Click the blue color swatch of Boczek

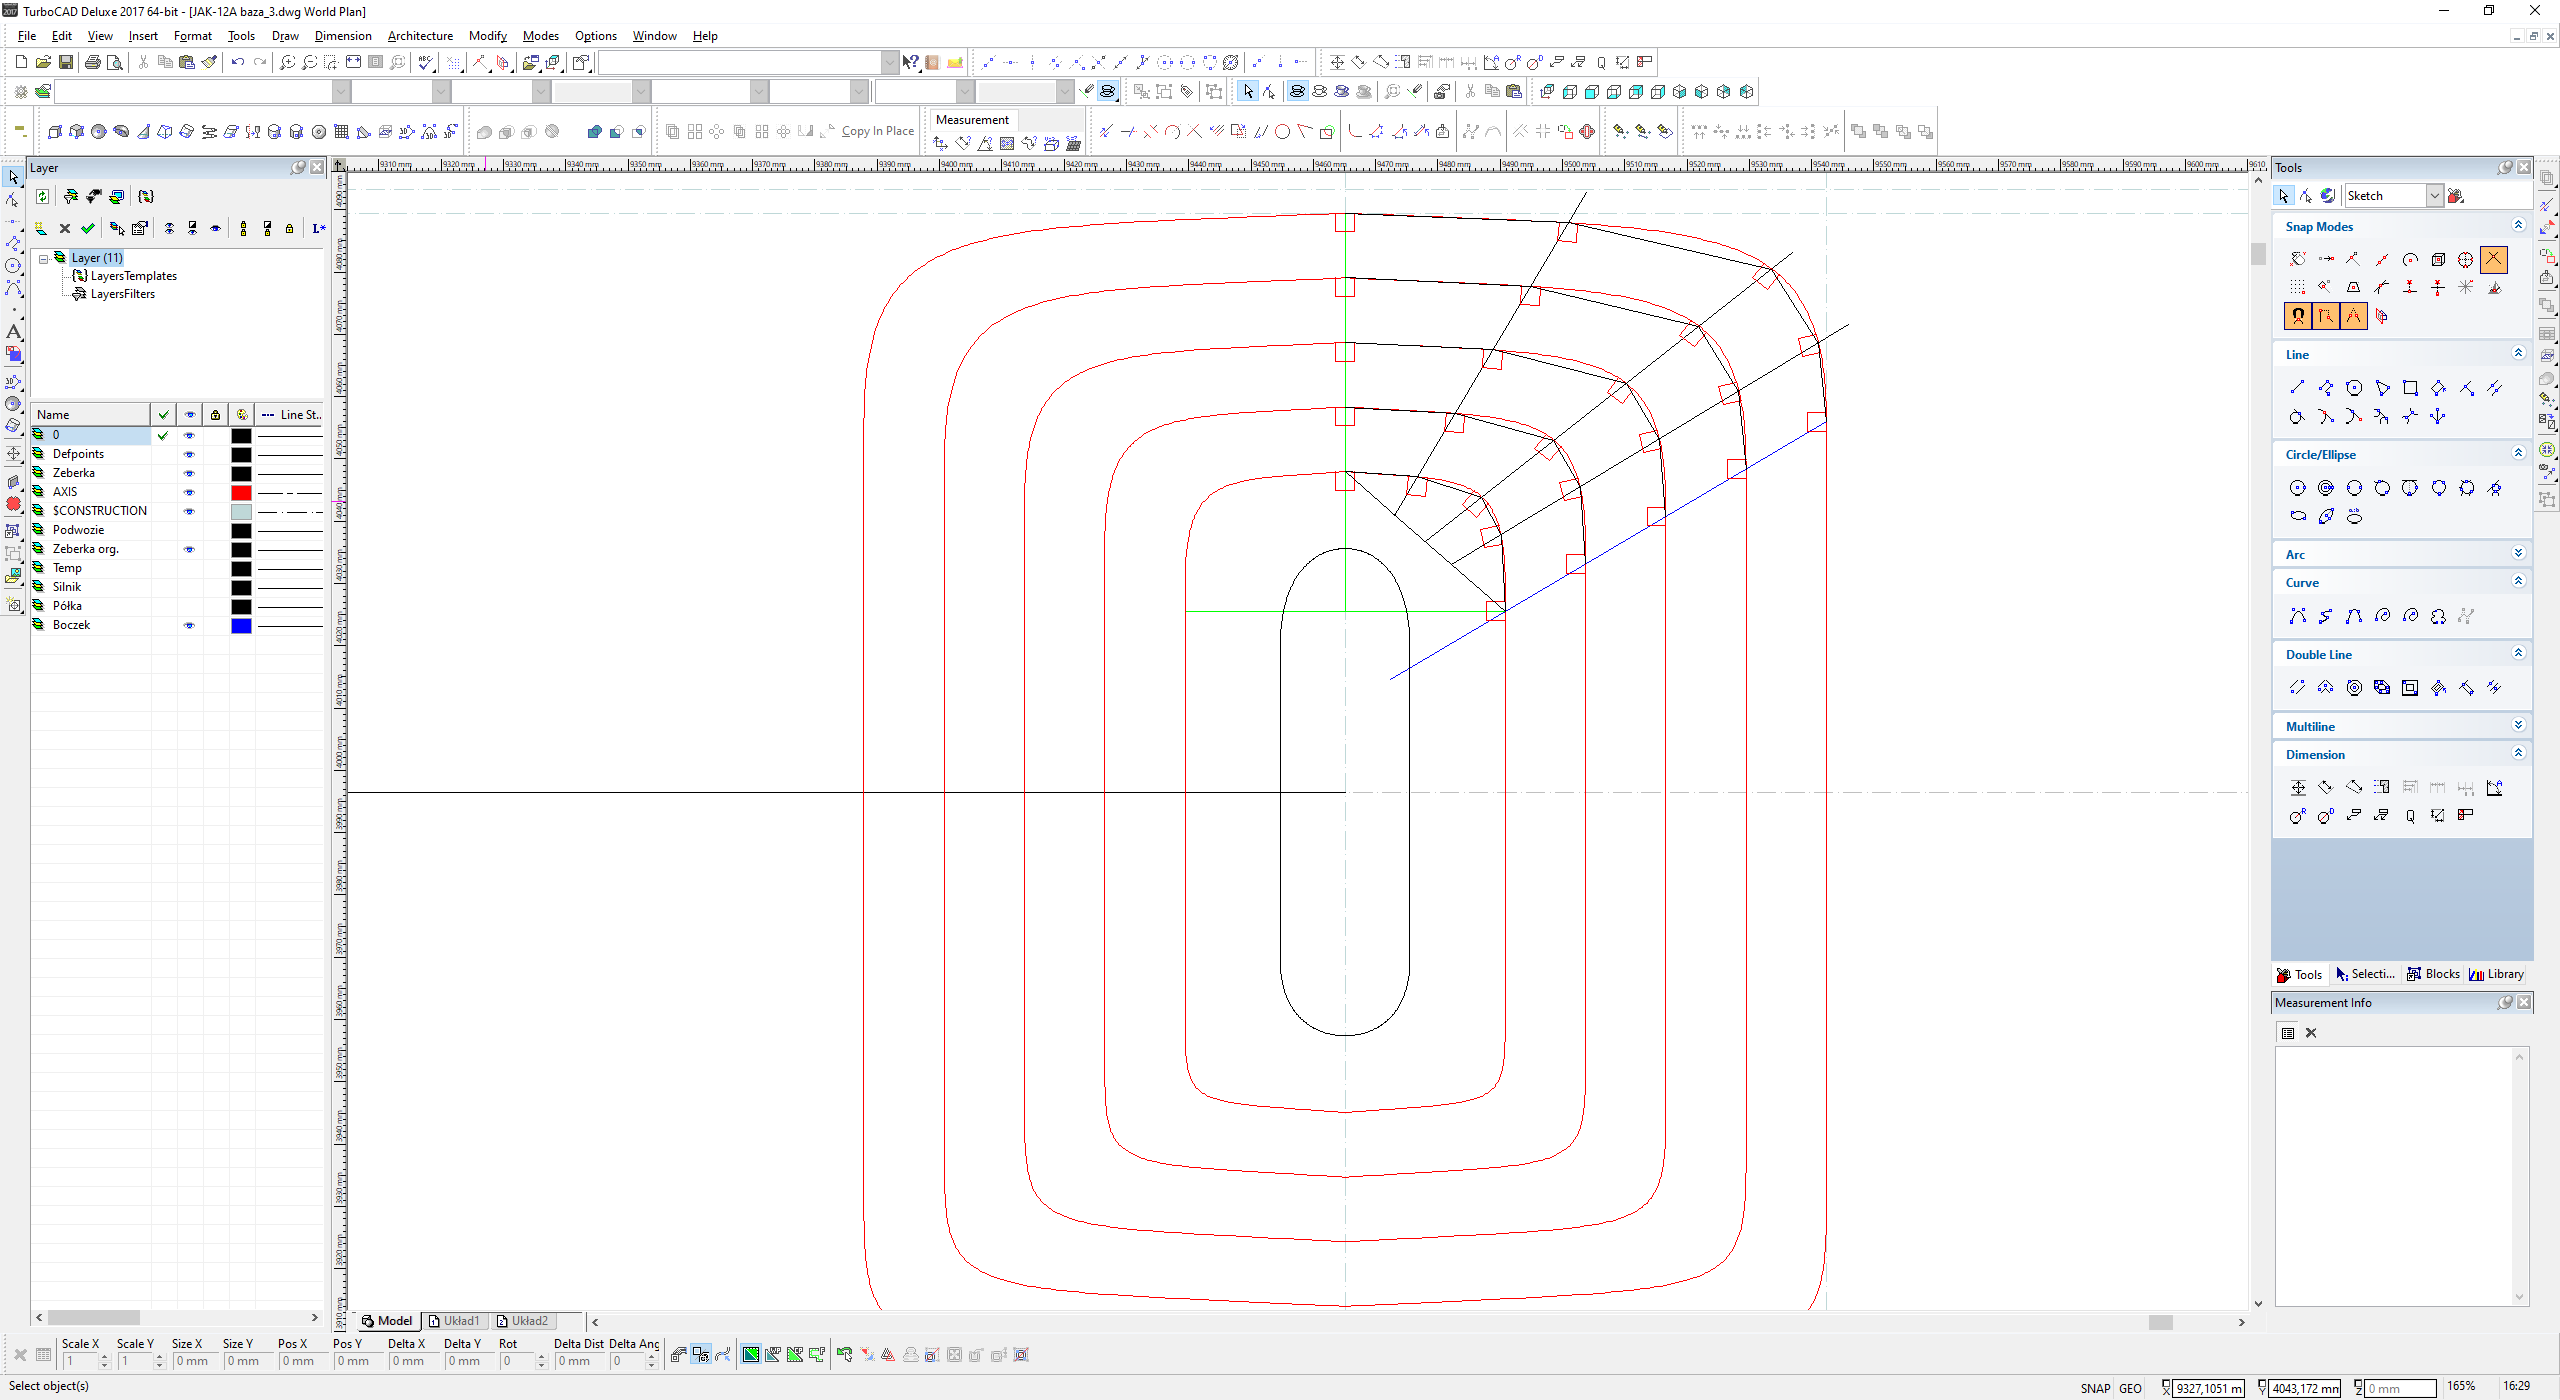241,626
